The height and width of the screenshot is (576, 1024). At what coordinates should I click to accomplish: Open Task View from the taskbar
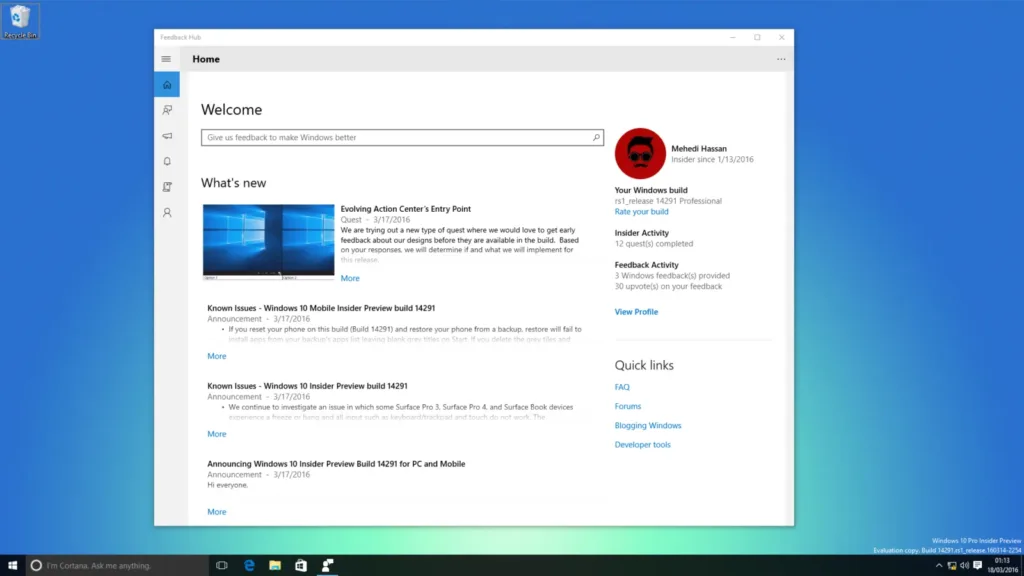tap(222, 566)
